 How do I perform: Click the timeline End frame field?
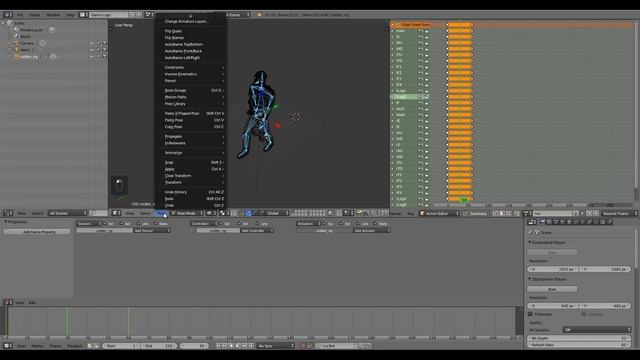159,346
